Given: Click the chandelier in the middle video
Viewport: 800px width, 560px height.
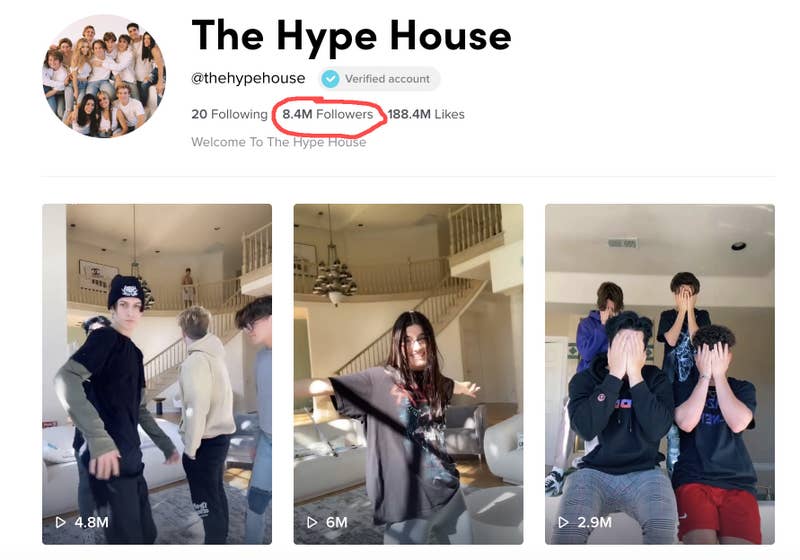Looking at the screenshot, I should point(334,281).
